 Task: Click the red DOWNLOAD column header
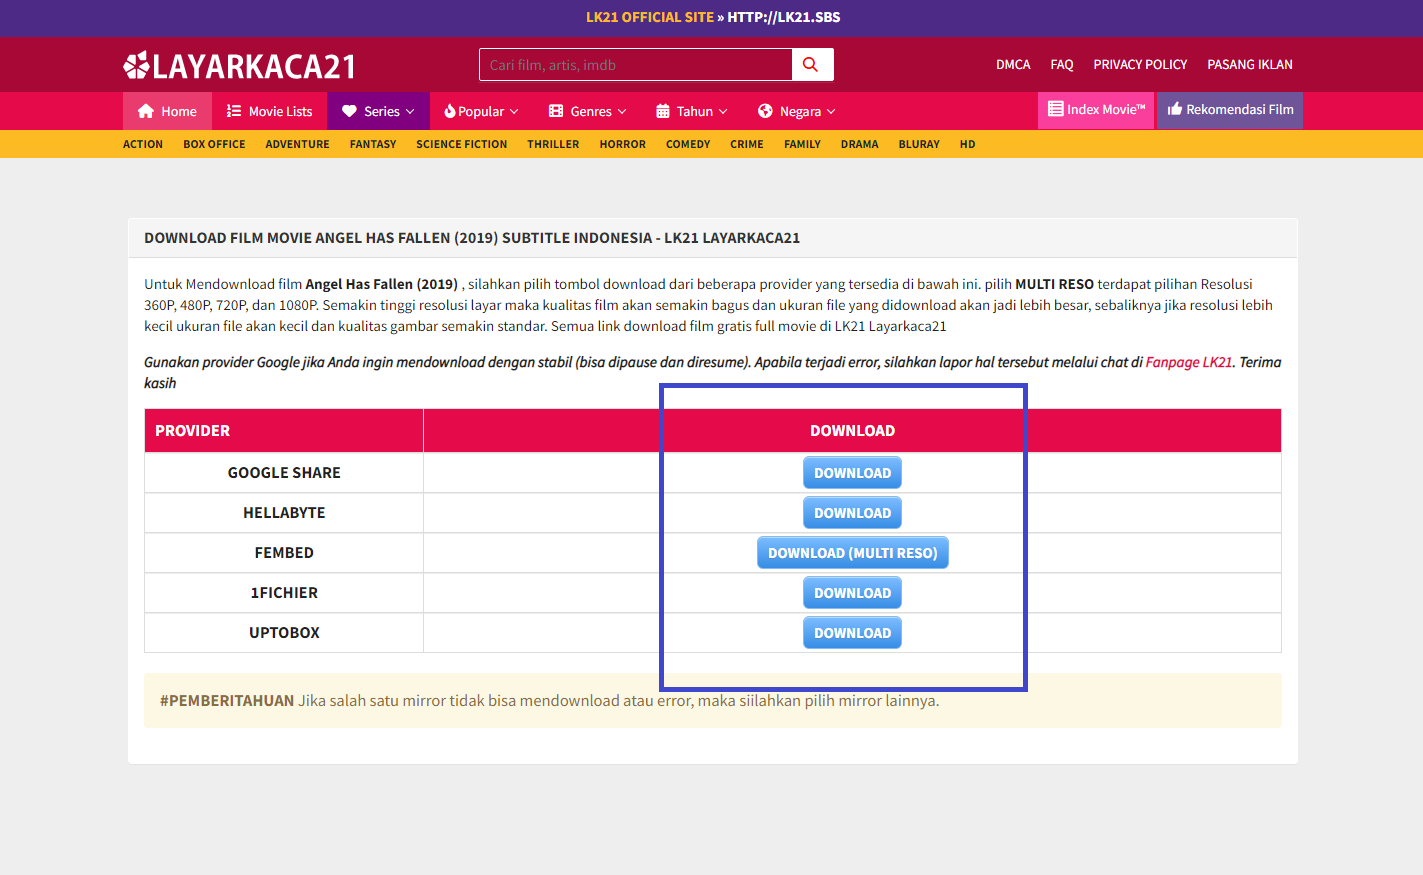coord(852,431)
